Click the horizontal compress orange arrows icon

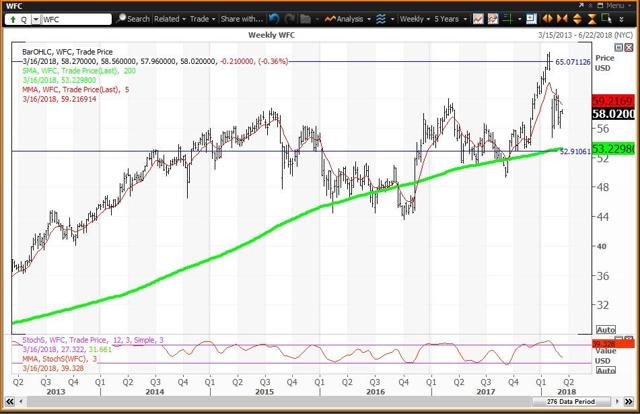(x=562, y=19)
